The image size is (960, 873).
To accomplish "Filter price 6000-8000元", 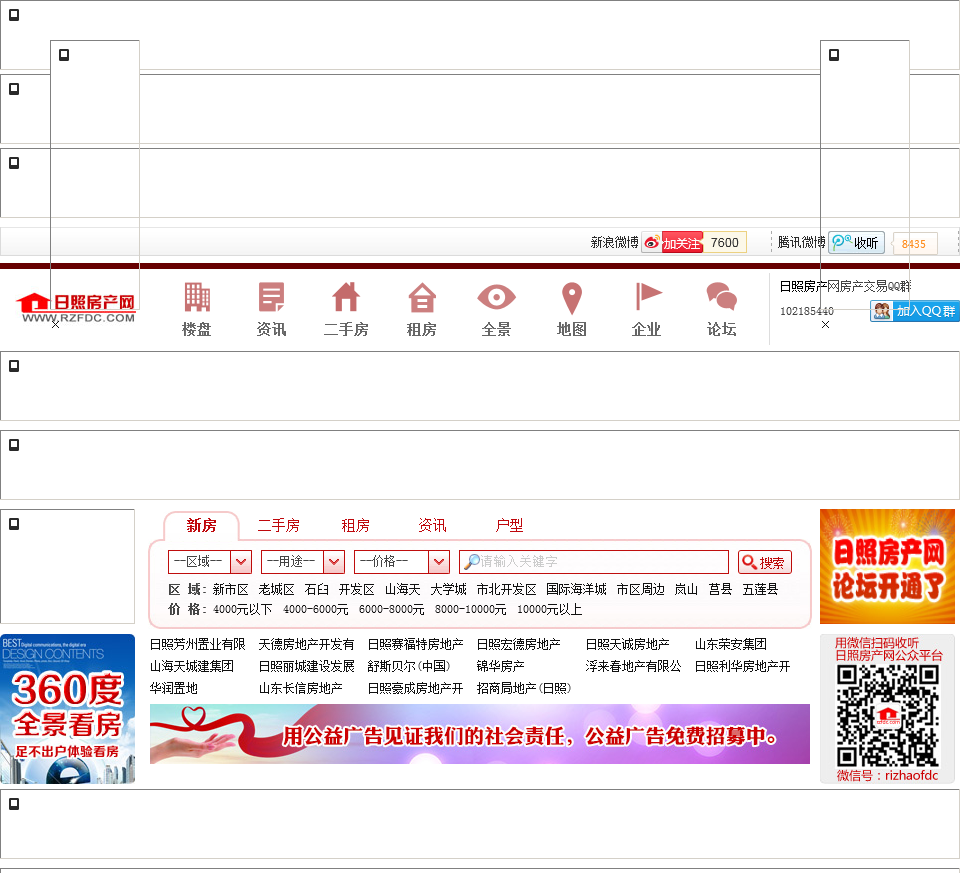I will pos(392,610).
